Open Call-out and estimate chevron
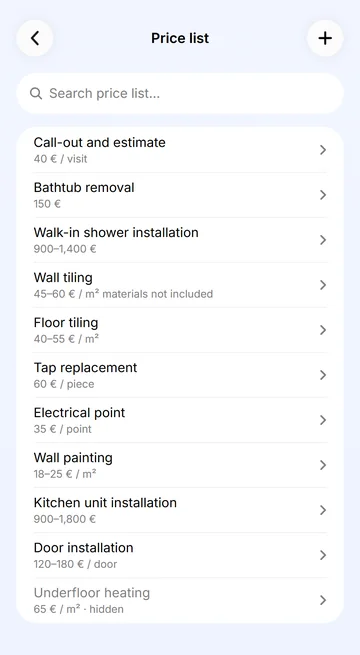The width and height of the screenshot is (360, 655). click(323, 150)
